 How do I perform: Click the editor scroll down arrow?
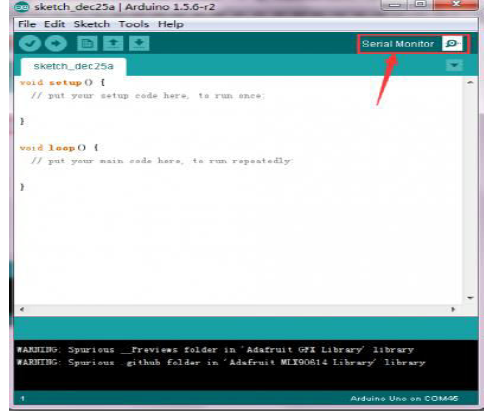pos(470,298)
